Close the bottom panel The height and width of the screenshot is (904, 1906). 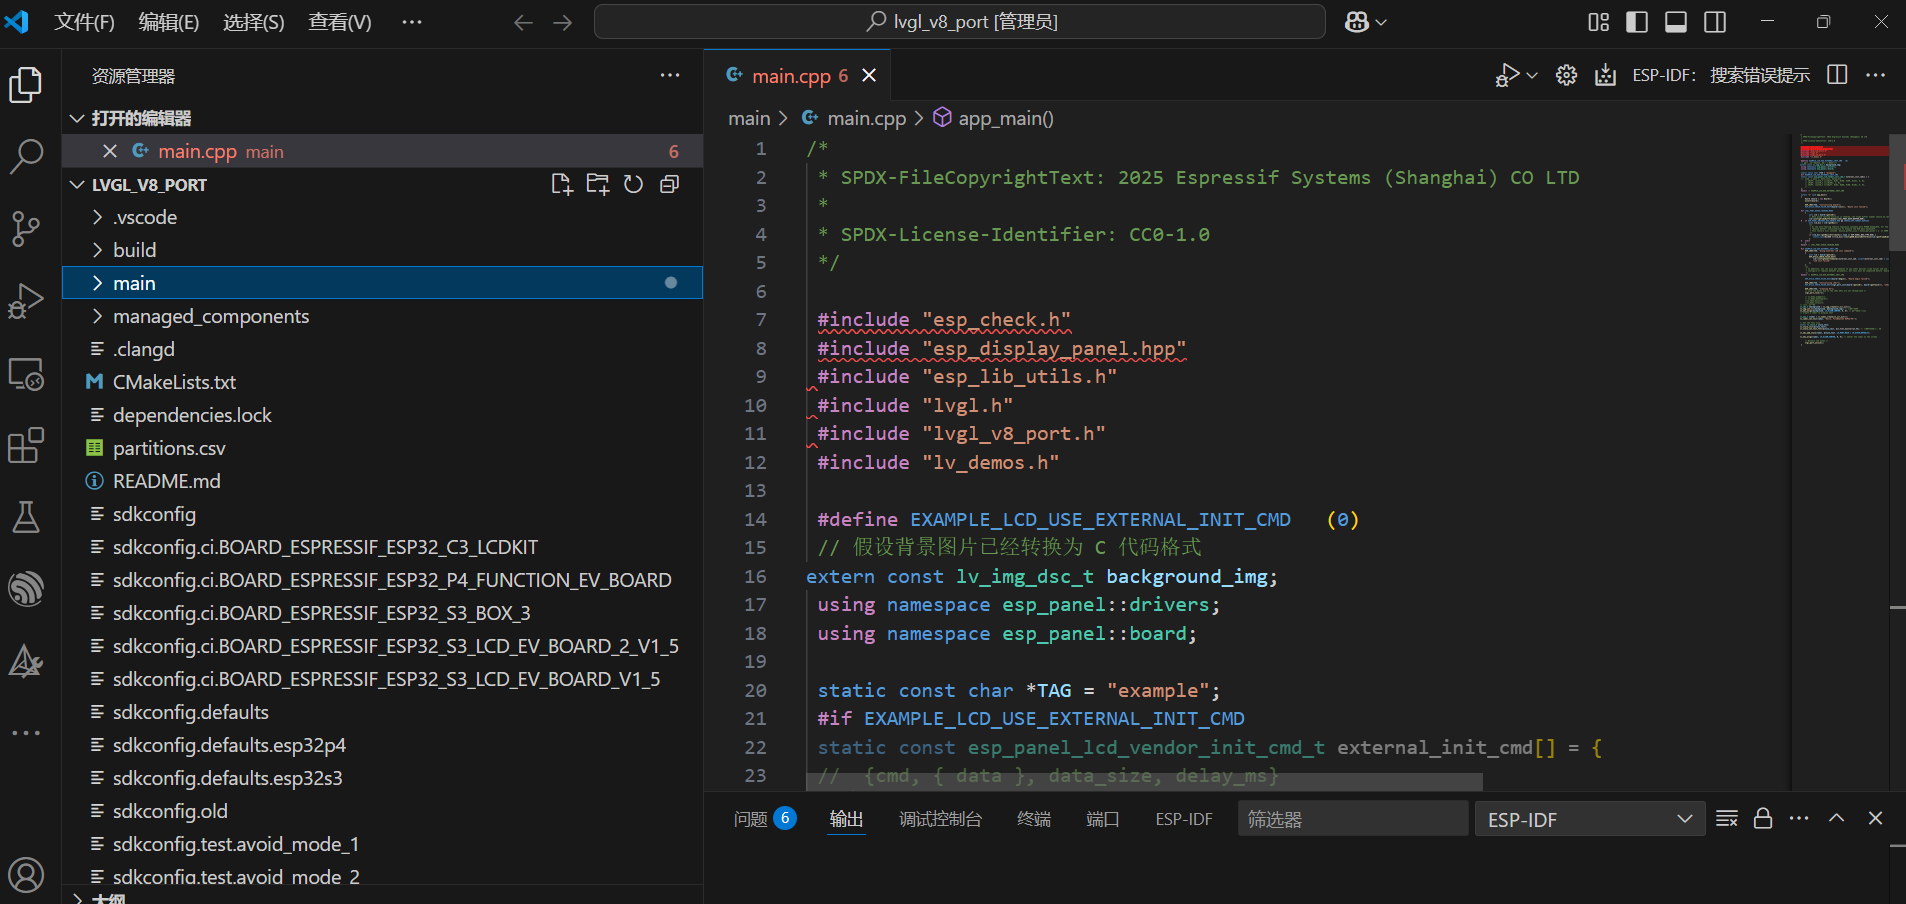point(1875,818)
